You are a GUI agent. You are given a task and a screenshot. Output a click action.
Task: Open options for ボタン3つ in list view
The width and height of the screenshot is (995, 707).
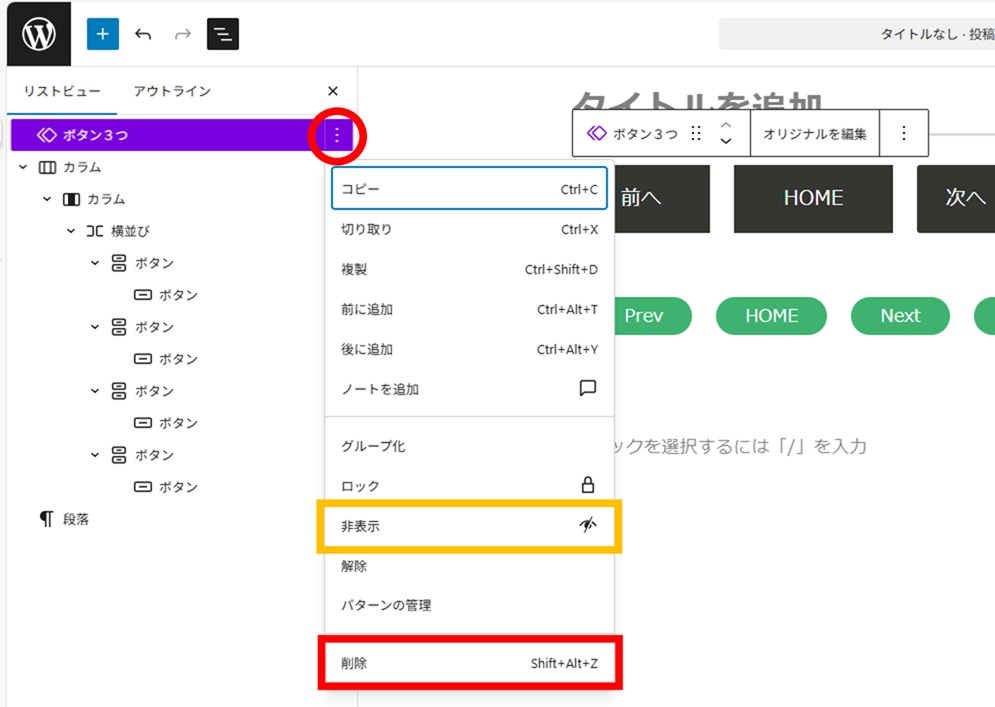tap(337, 135)
